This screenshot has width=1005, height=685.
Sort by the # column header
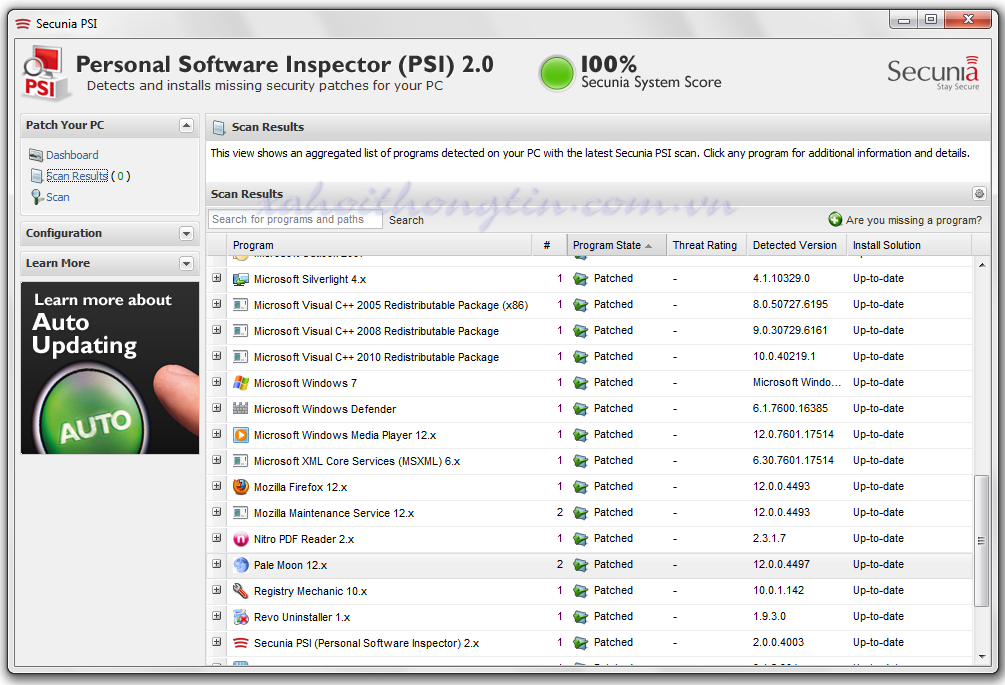pos(549,245)
